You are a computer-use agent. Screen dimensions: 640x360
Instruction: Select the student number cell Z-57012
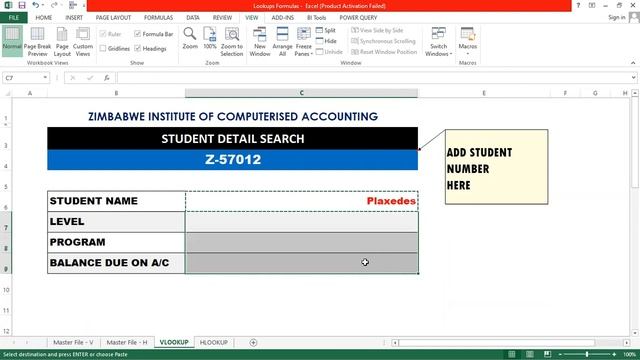pos(233,160)
